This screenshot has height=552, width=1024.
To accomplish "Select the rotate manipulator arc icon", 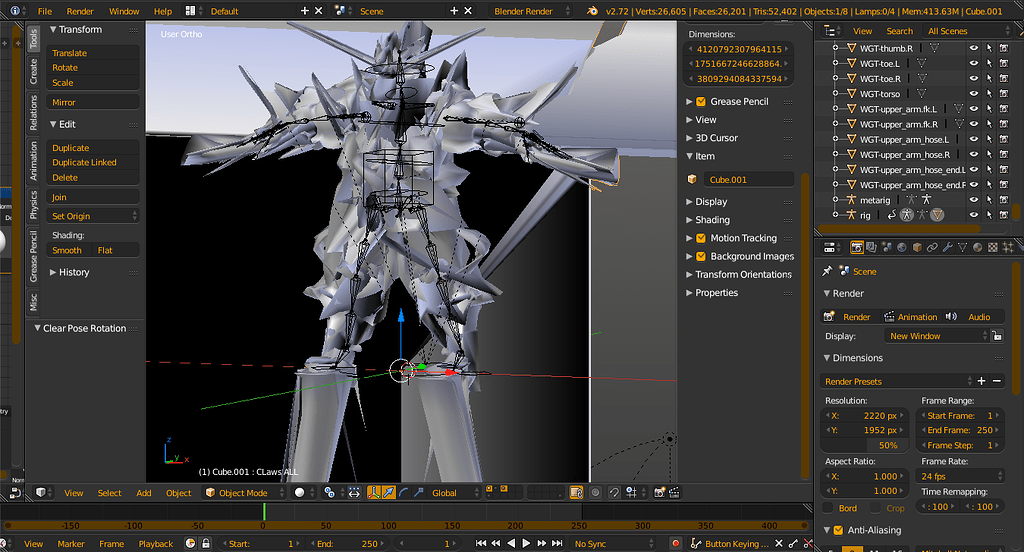I will coord(404,493).
